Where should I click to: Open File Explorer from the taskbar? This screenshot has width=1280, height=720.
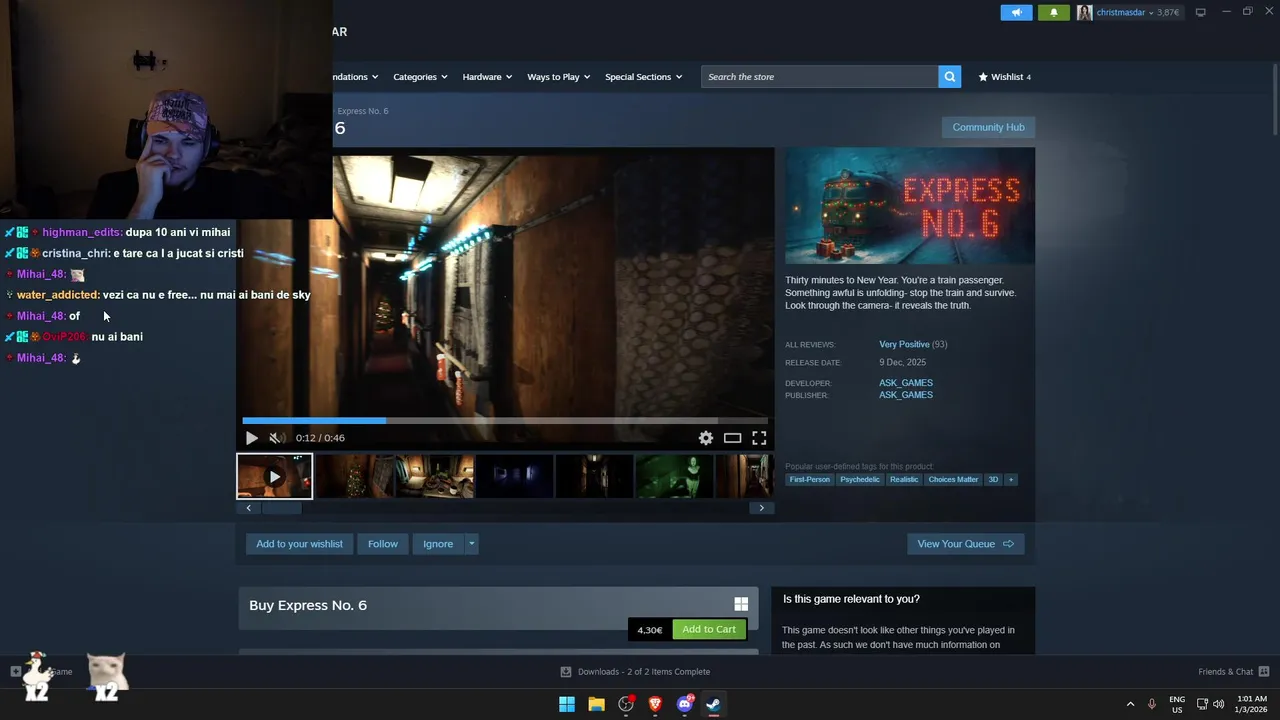pos(596,704)
